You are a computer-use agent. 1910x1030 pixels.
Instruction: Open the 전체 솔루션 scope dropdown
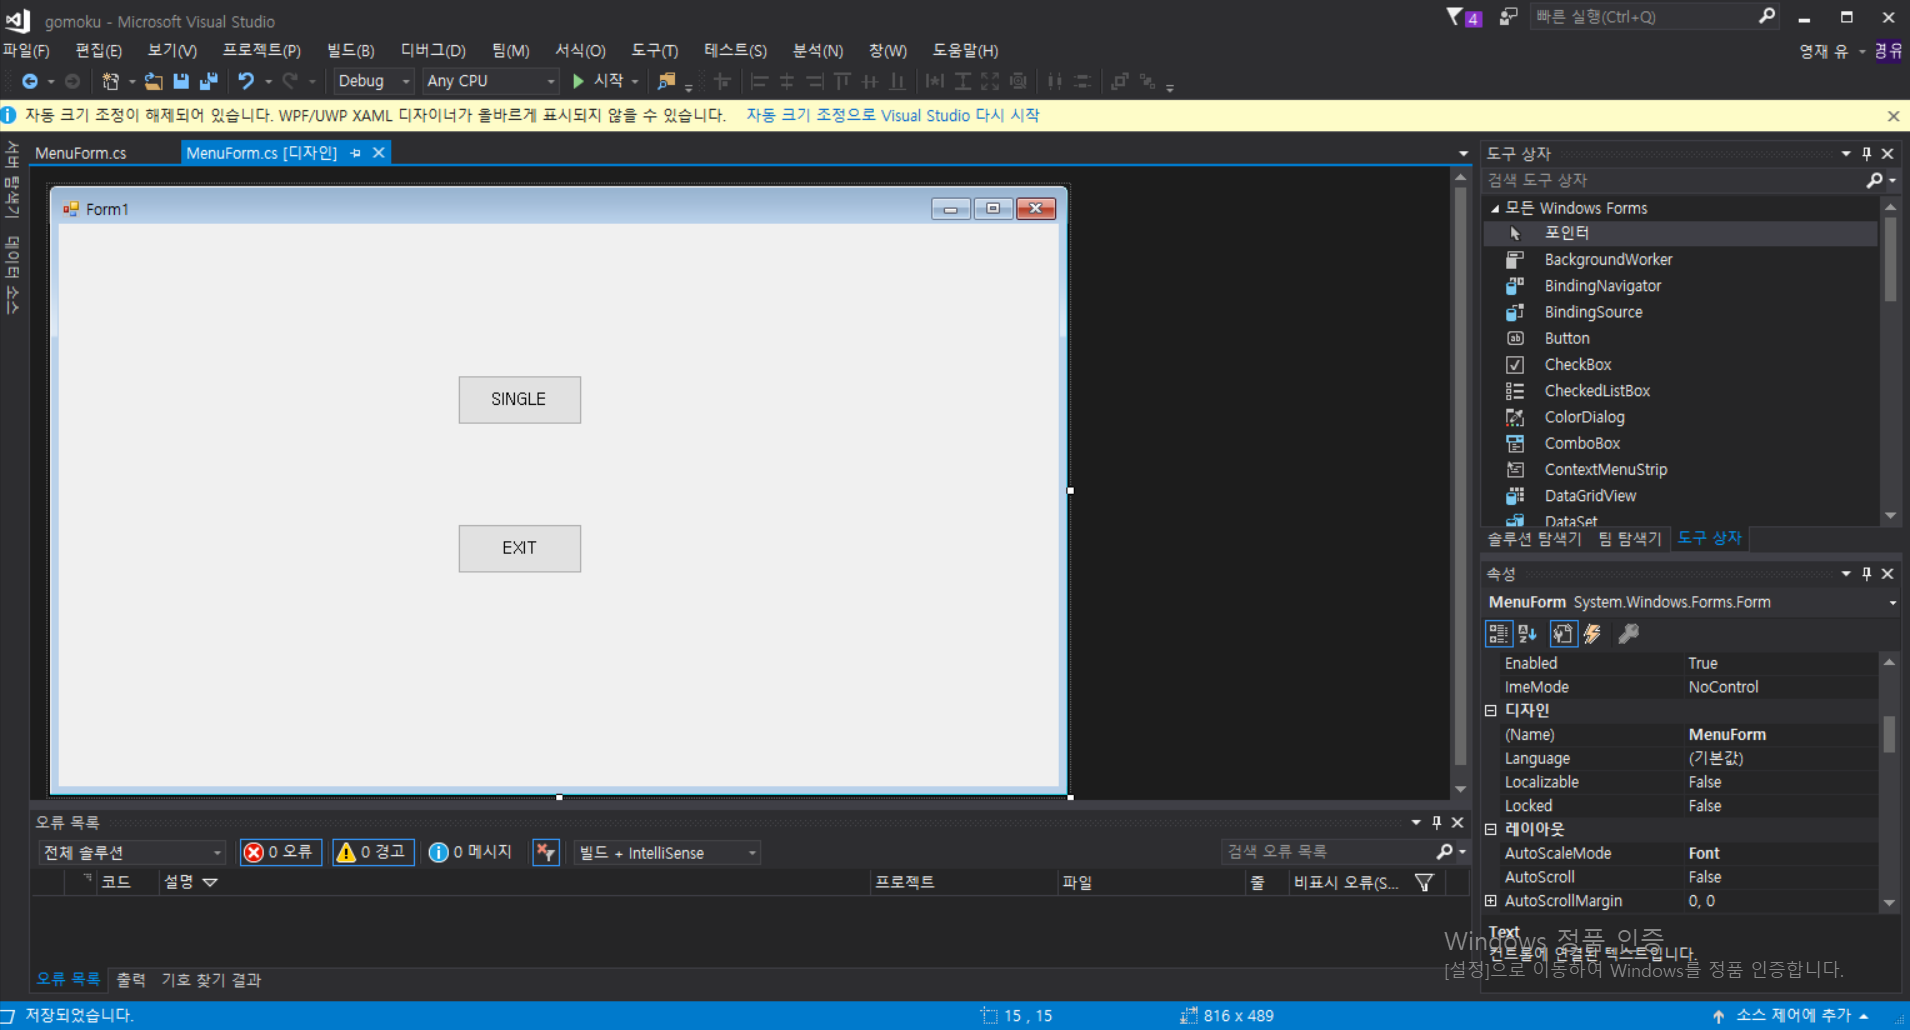[x=132, y=852]
